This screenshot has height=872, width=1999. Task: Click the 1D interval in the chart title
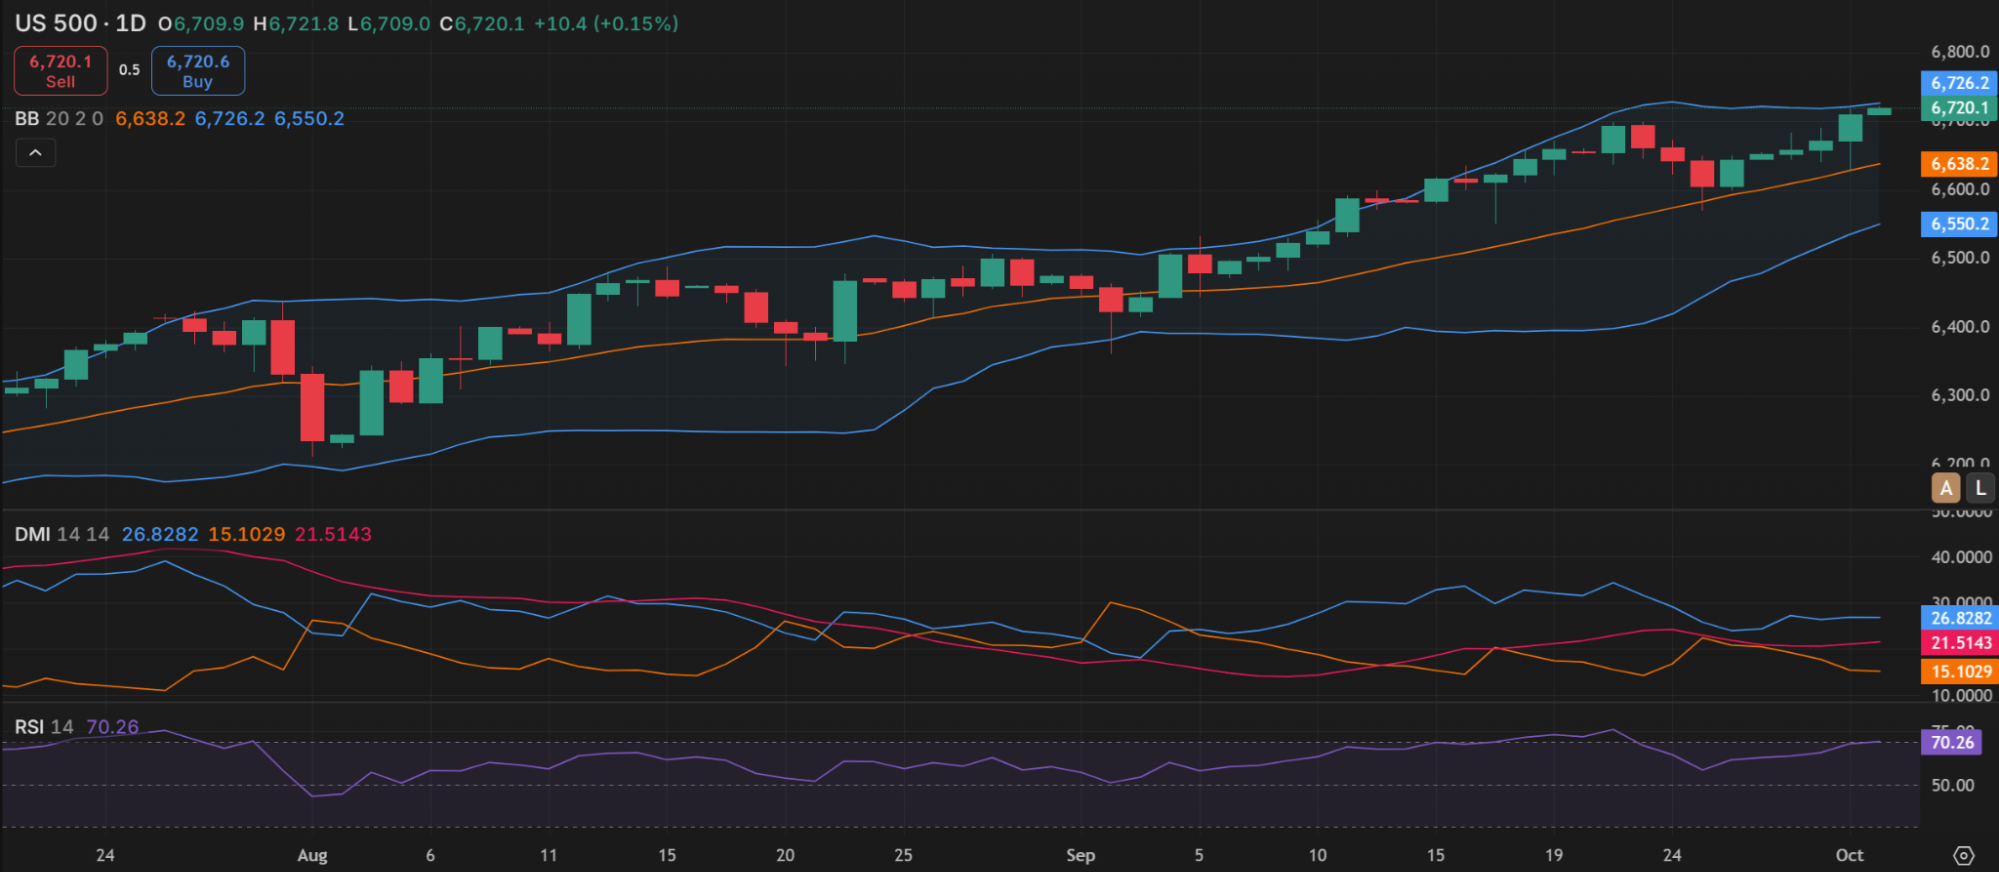tap(131, 23)
